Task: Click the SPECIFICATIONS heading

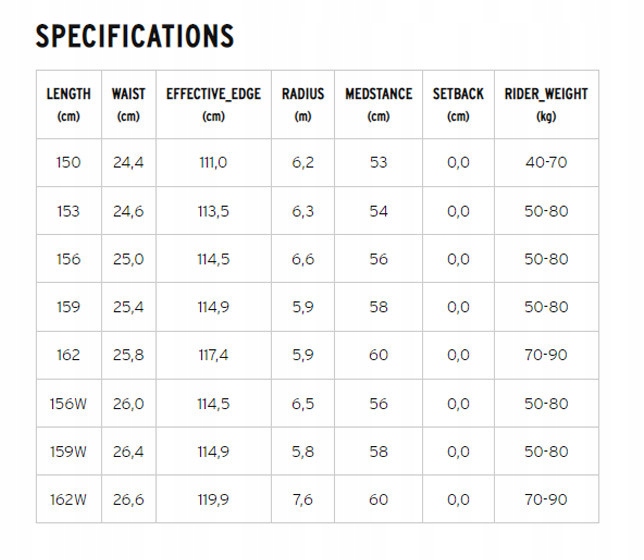Action: pos(134,36)
